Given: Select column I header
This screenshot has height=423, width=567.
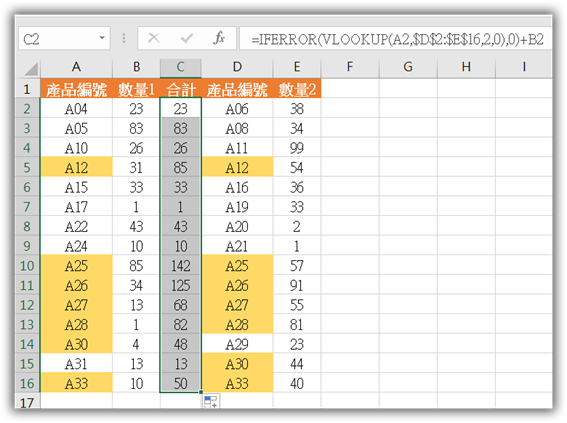Looking at the screenshot, I should [524, 67].
